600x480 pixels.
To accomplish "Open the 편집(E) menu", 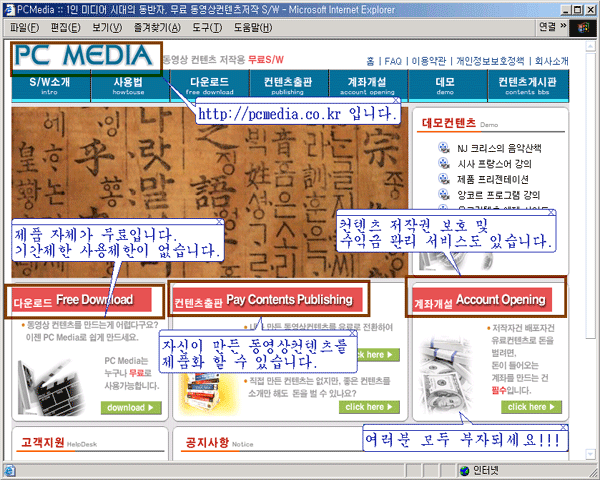I will click(x=65, y=28).
